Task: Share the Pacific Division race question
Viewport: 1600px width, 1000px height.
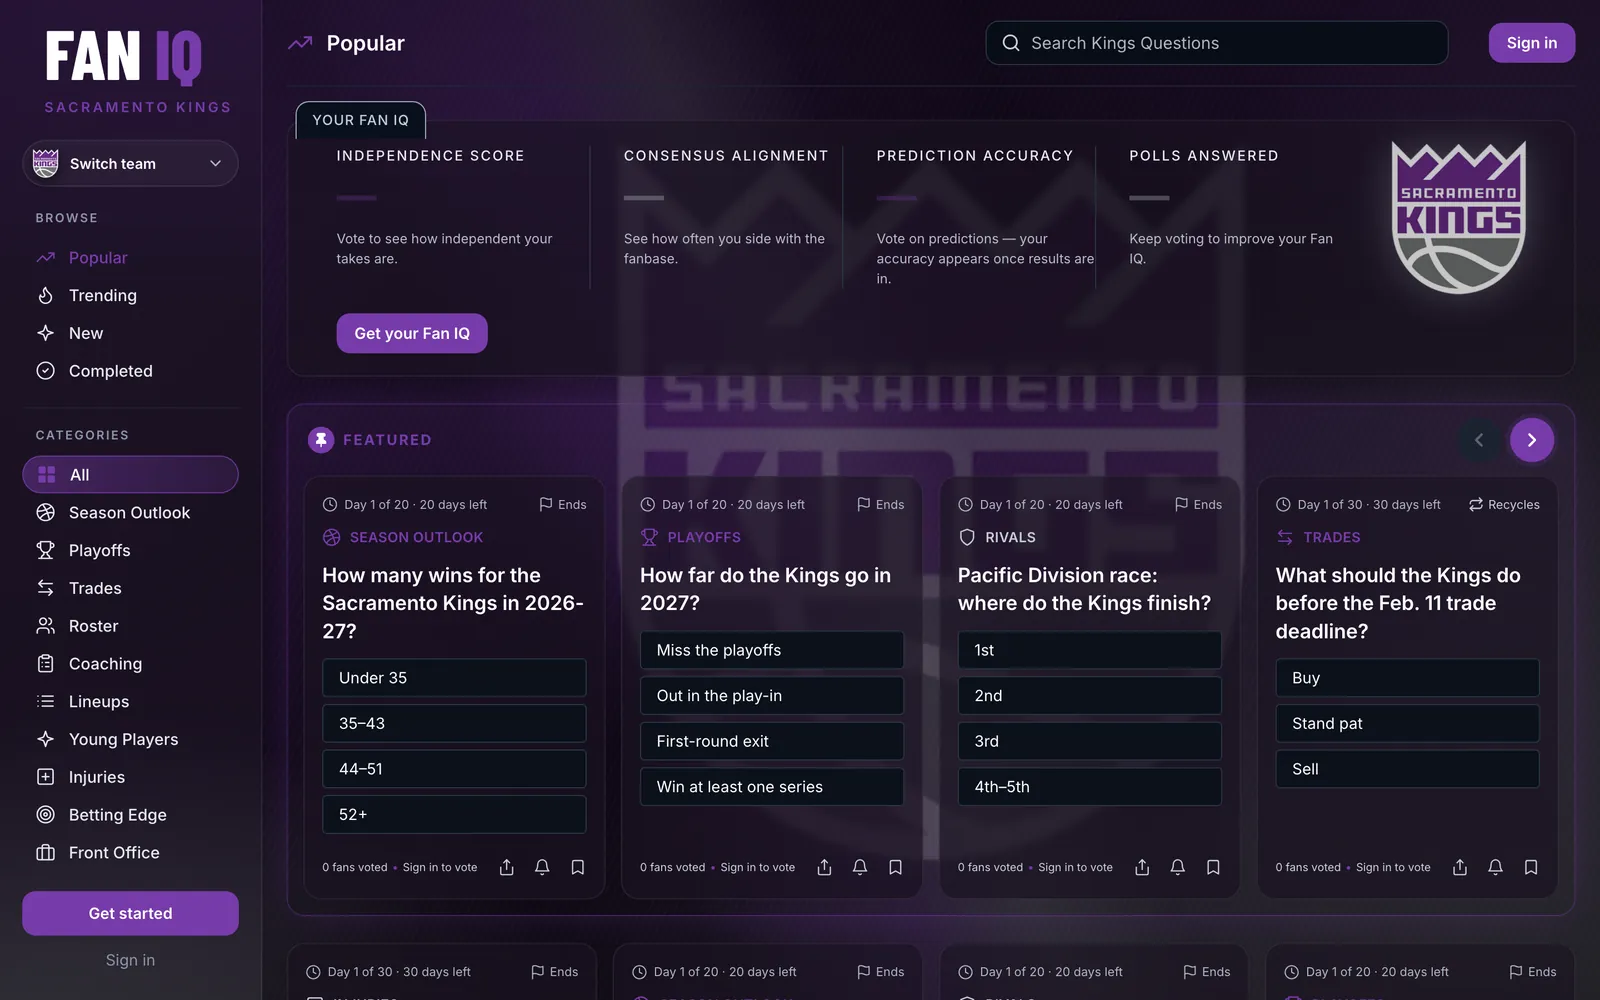Action: 1142,867
